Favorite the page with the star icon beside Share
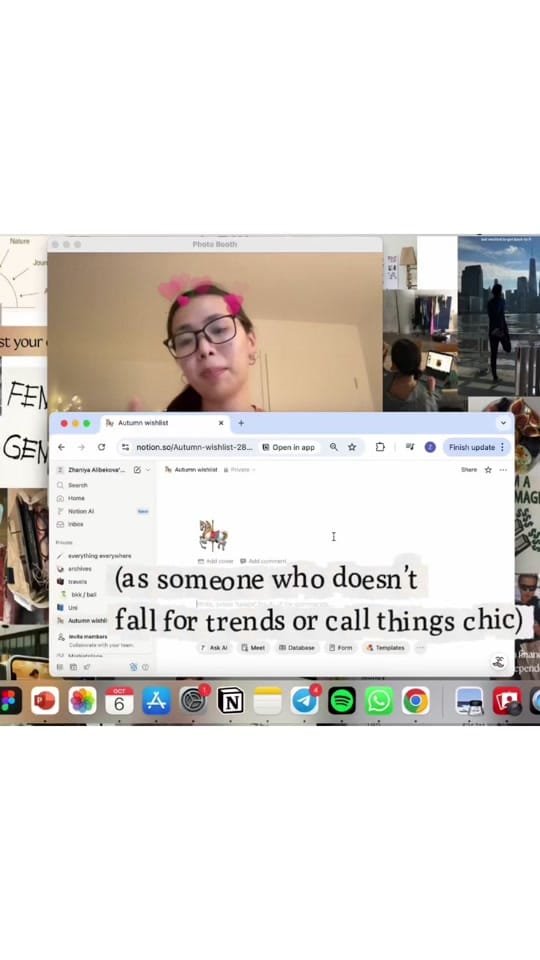This screenshot has width=540, height=960. (488, 470)
